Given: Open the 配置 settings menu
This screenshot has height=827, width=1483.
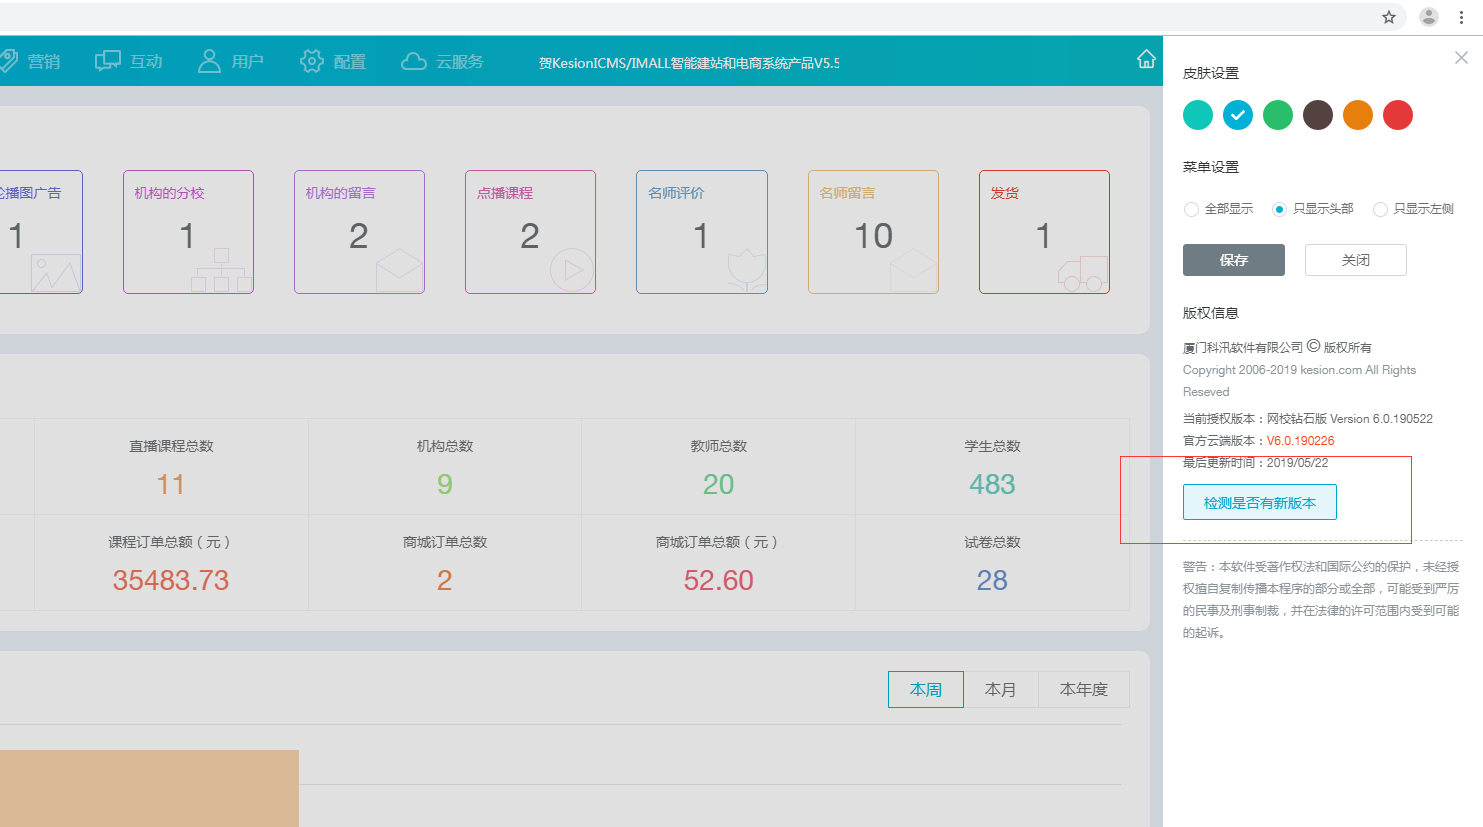Looking at the screenshot, I should pos(333,62).
